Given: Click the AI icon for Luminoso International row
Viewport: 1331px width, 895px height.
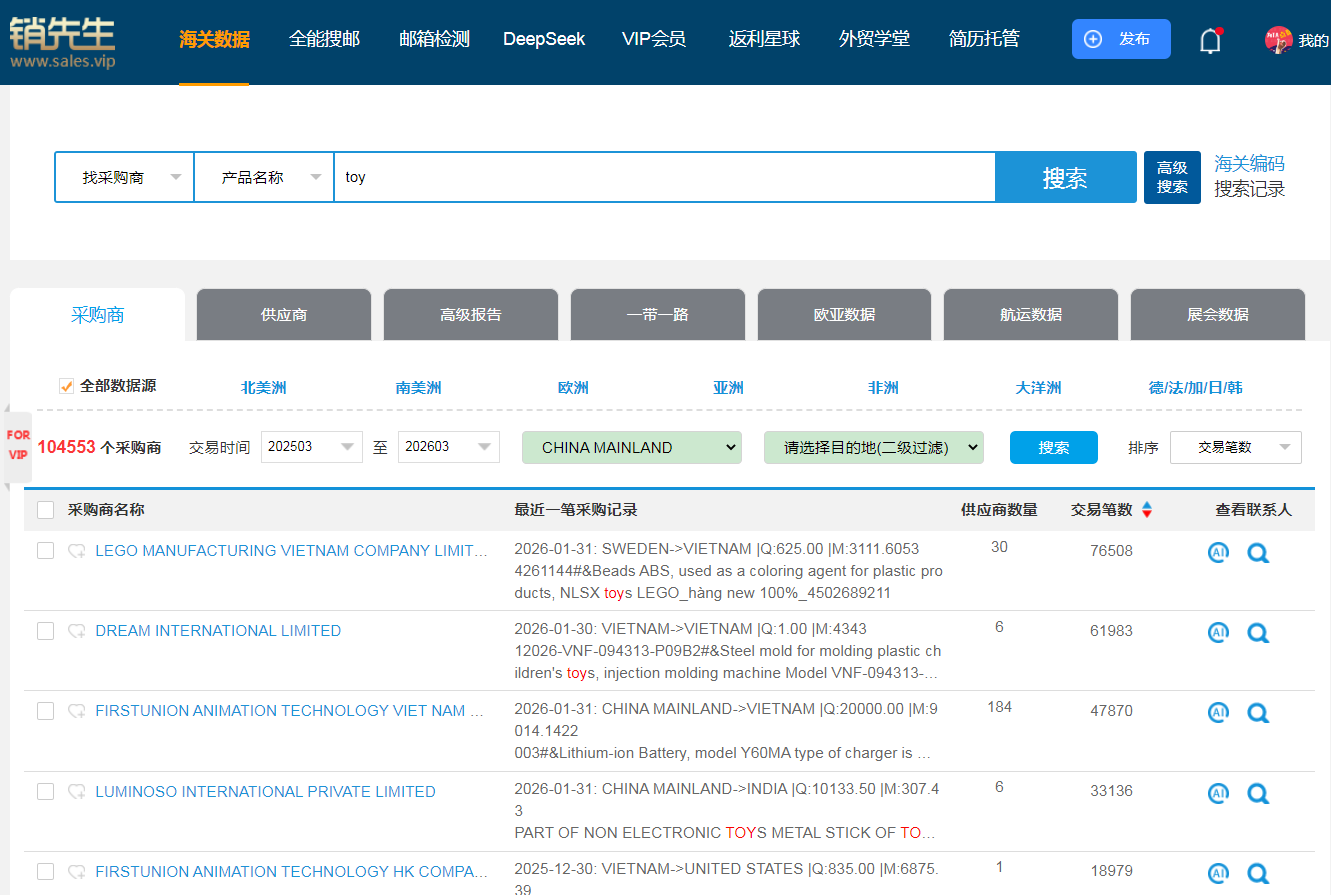Looking at the screenshot, I should coord(1218,793).
